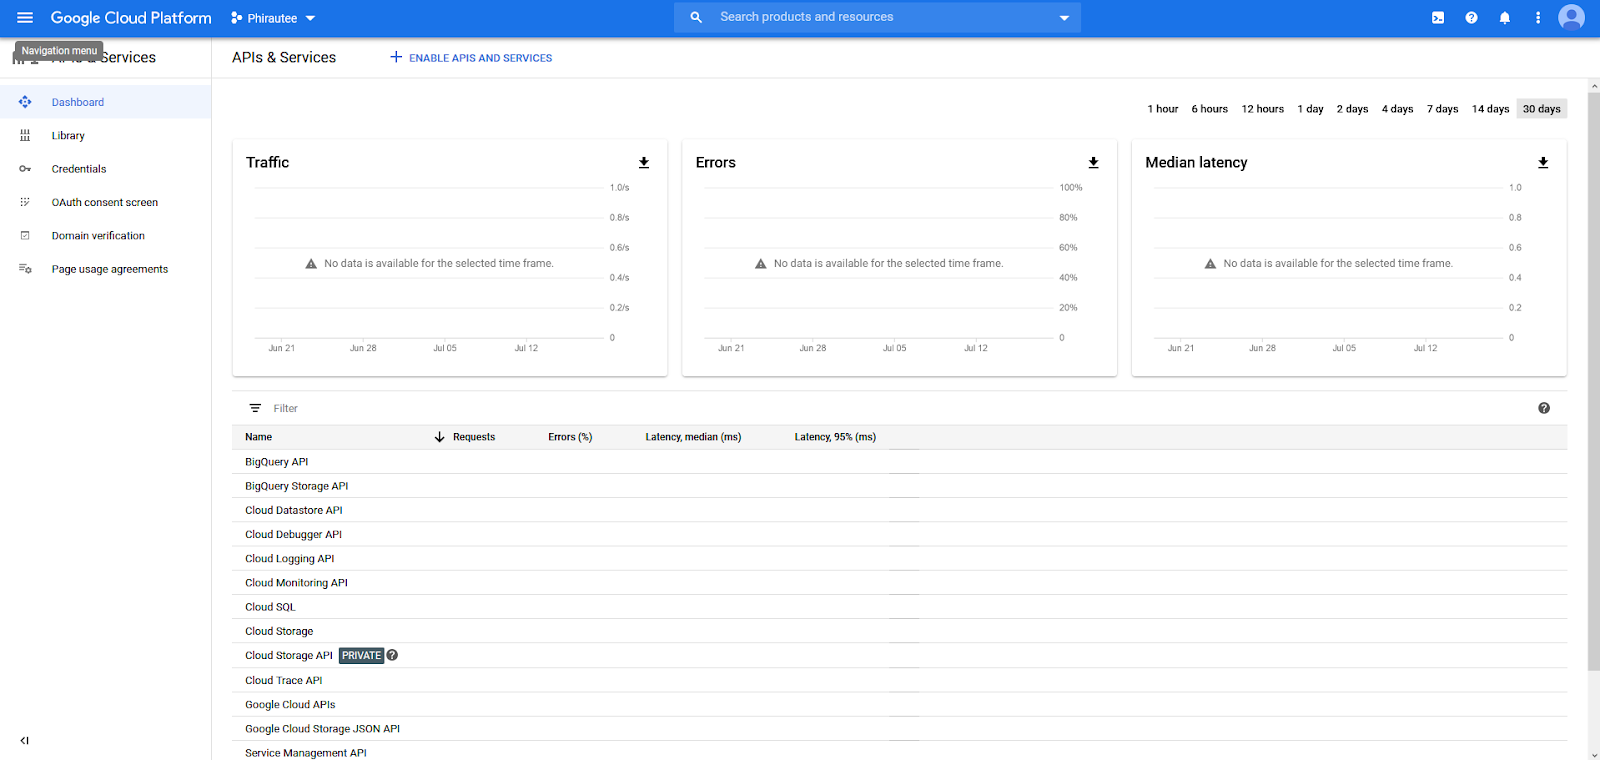Open the navigation hamburger menu
The width and height of the screenshot is (1600, 760).
(x=25, y=18)
